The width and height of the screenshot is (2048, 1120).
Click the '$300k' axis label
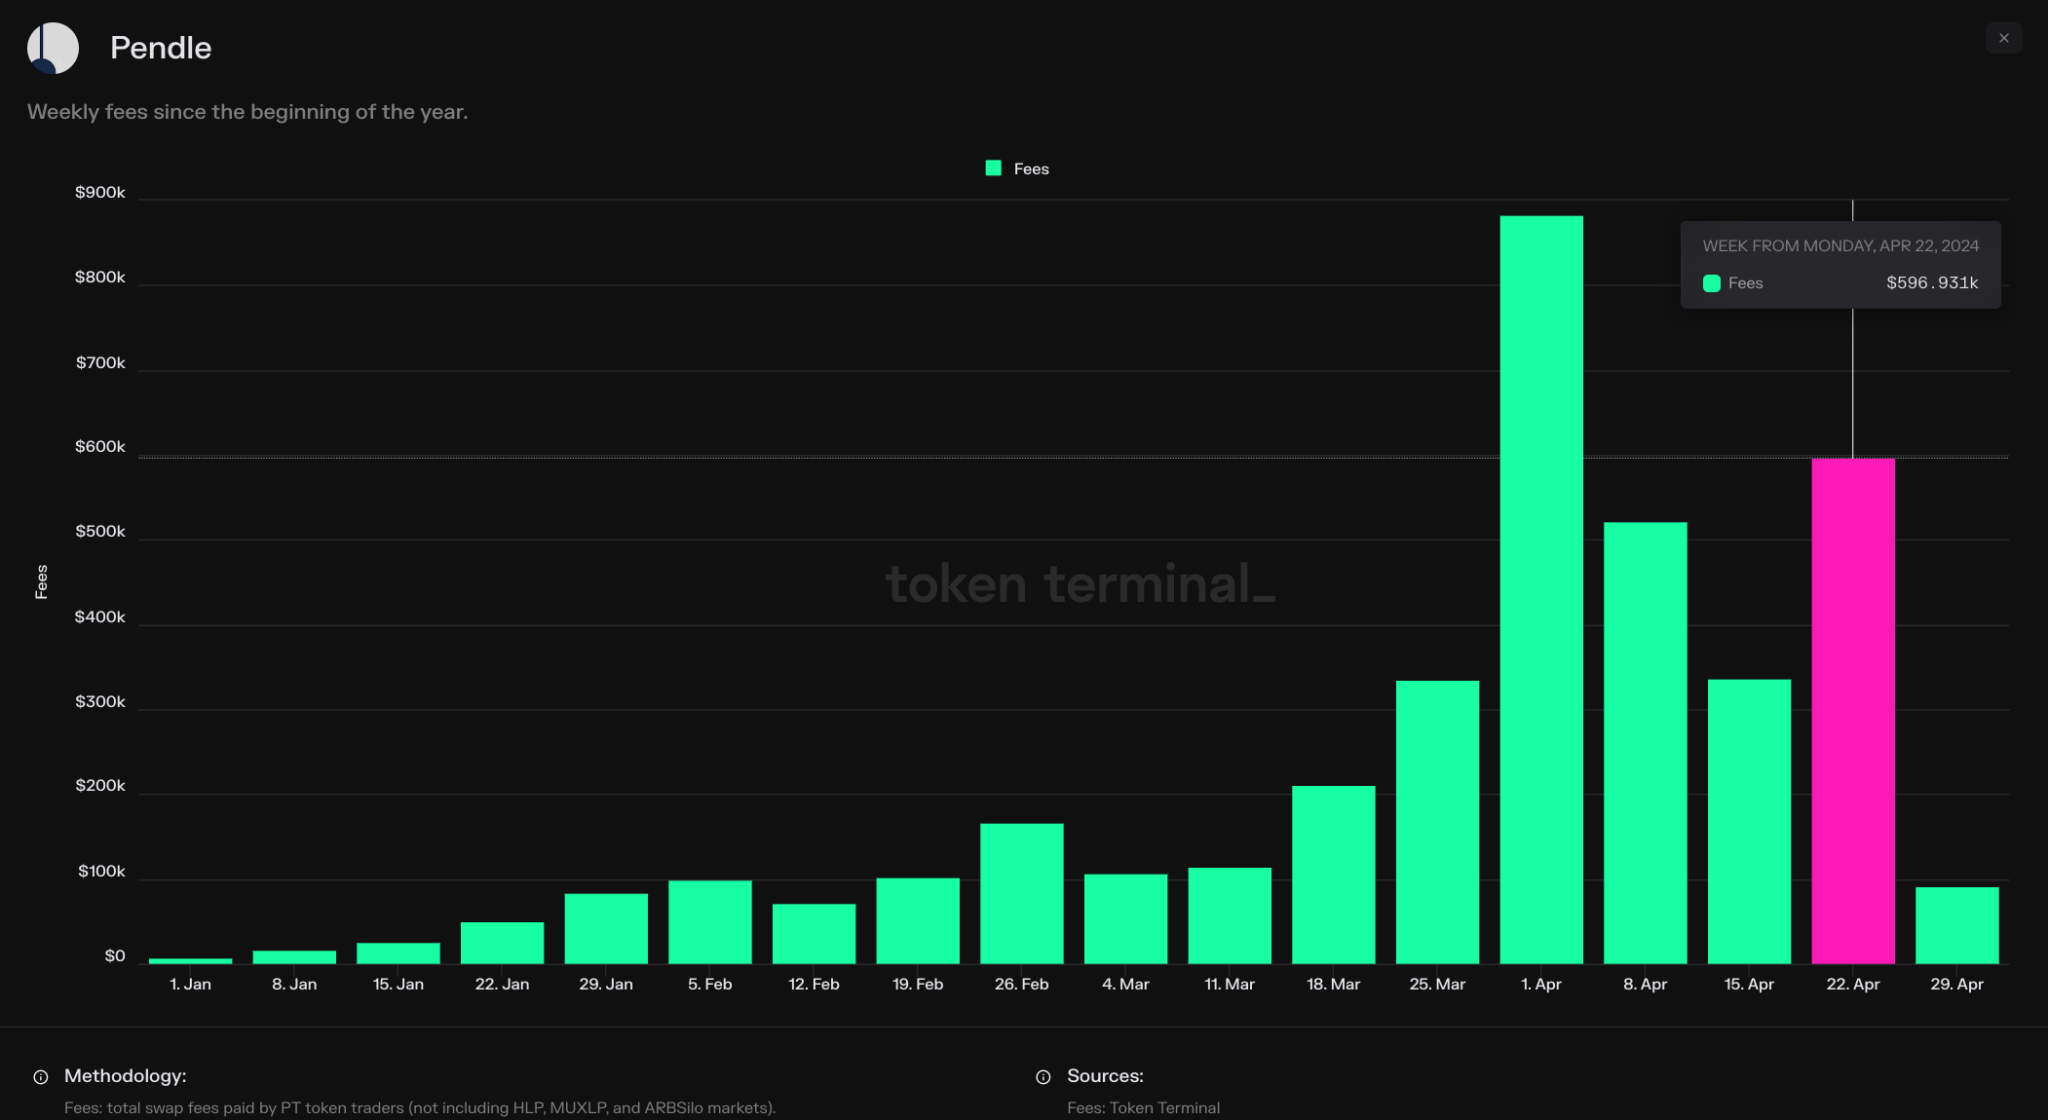tap(100, 702)
